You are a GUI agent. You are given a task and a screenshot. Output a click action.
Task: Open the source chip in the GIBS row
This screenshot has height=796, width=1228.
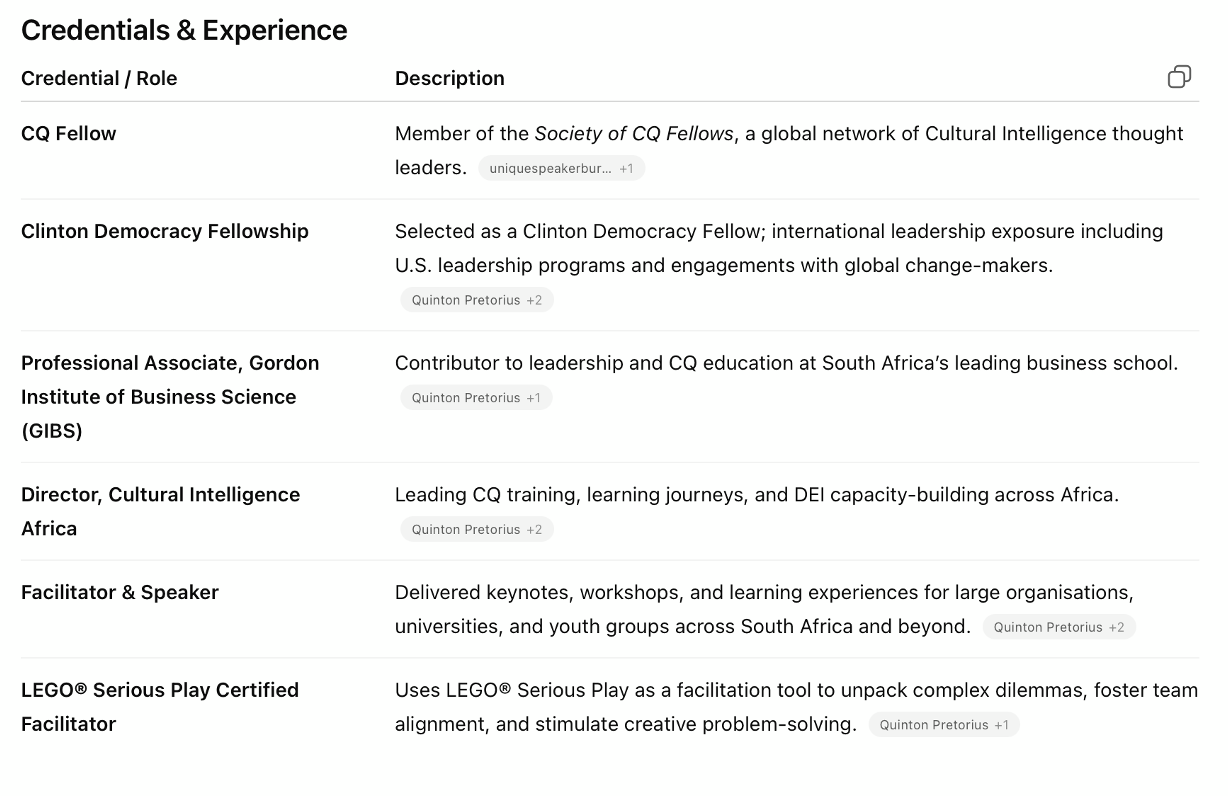coord(476,398)
